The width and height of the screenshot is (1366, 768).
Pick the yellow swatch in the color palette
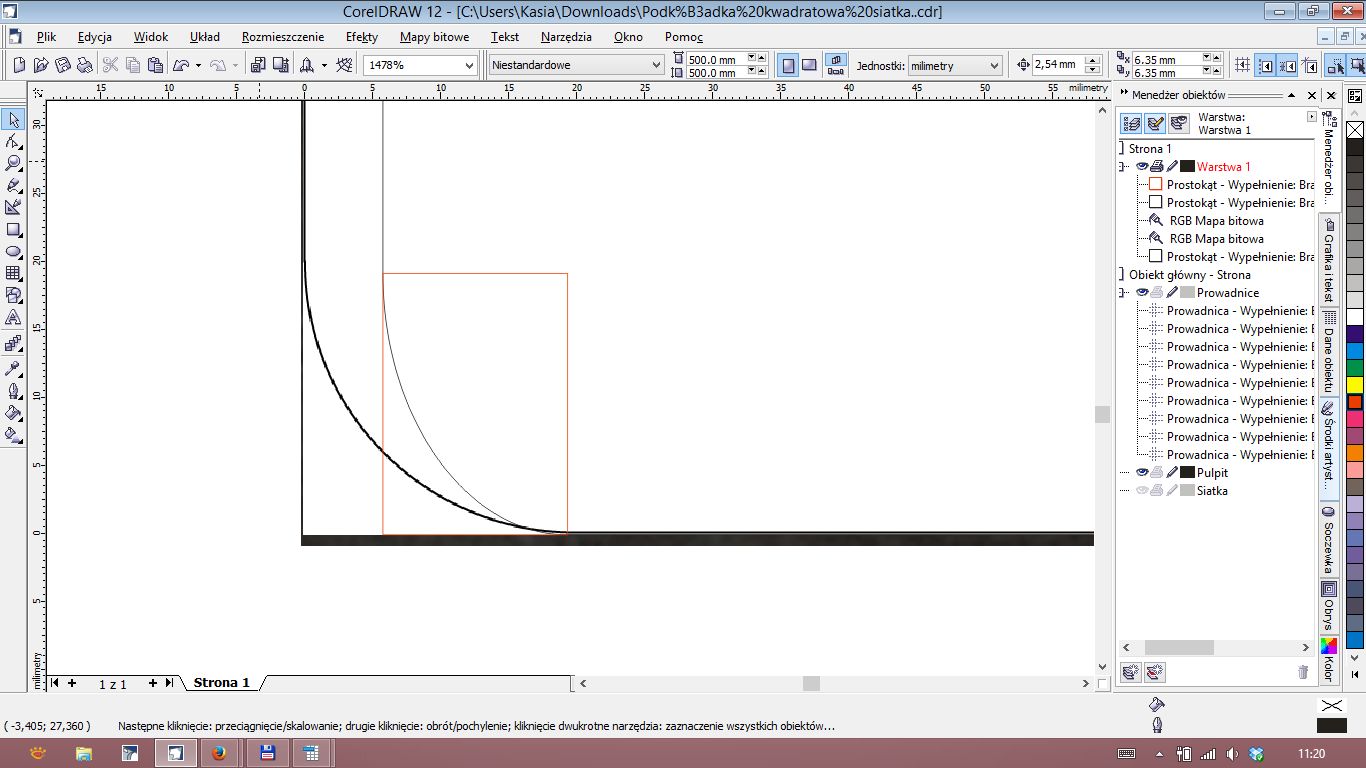(x=1355, y=385)
